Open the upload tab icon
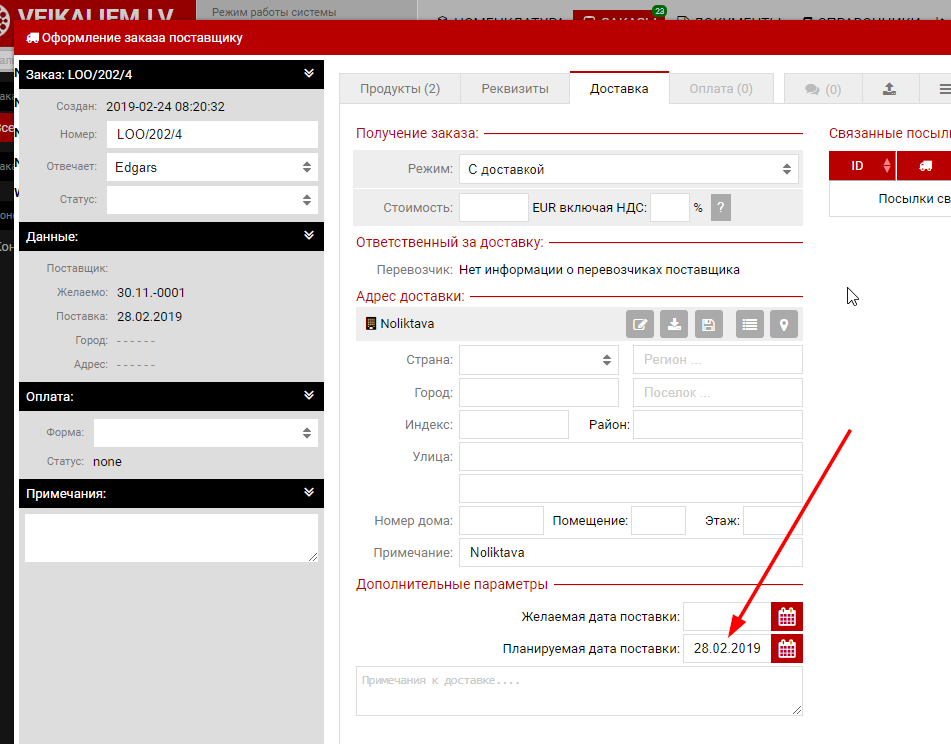951x744 pixels. (889, 89)
